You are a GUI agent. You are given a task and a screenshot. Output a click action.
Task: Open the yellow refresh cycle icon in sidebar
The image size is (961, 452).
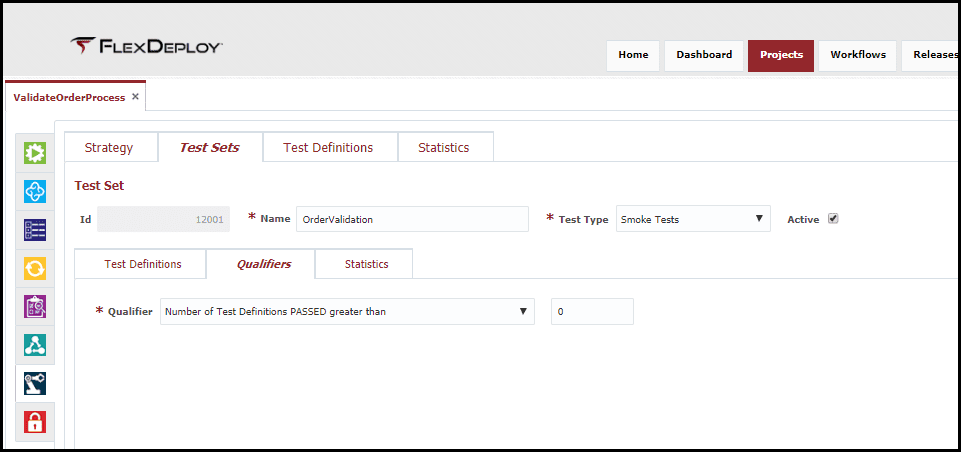35,268
